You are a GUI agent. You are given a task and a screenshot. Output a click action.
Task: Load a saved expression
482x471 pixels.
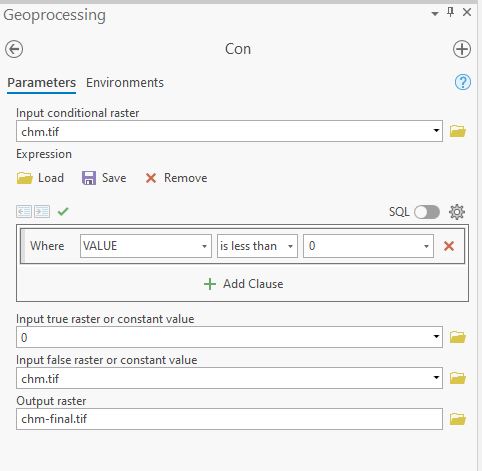click(40, 178)
